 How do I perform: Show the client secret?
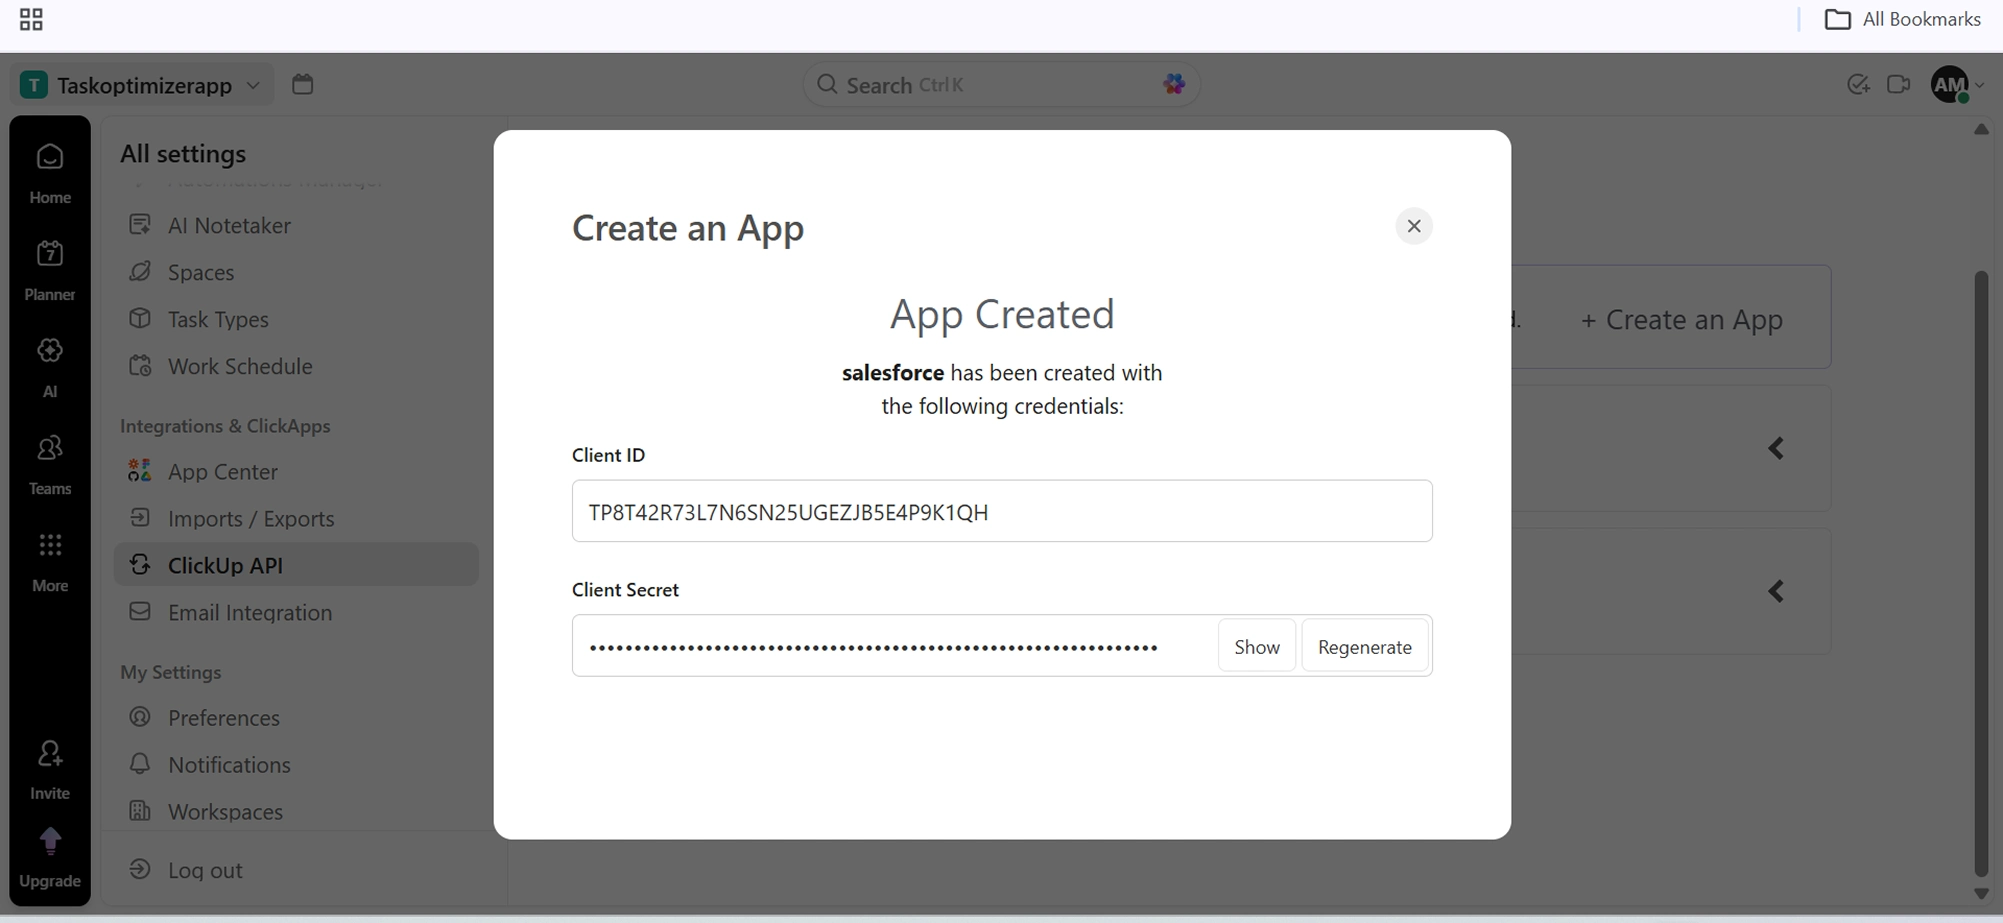[x=1257, y=646]
